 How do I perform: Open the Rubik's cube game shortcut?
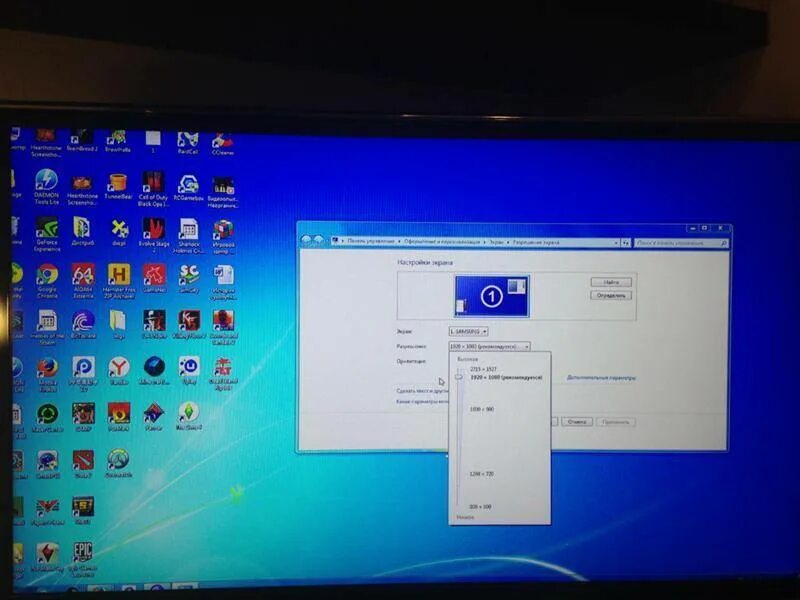pyautogui.click(x=223, y=237)
